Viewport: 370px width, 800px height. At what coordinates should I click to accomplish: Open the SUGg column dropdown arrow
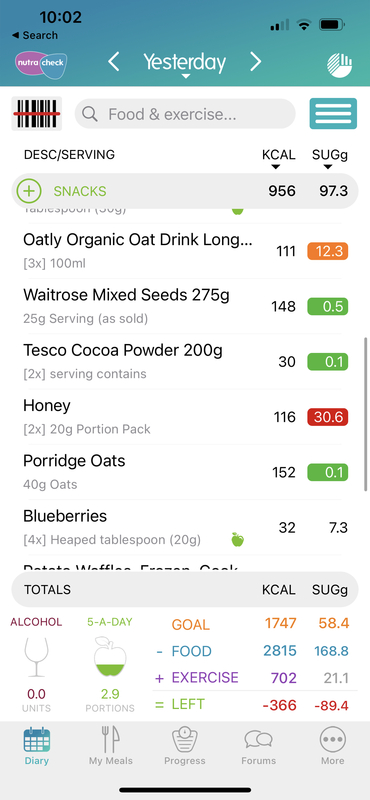(x=328, y=167)
